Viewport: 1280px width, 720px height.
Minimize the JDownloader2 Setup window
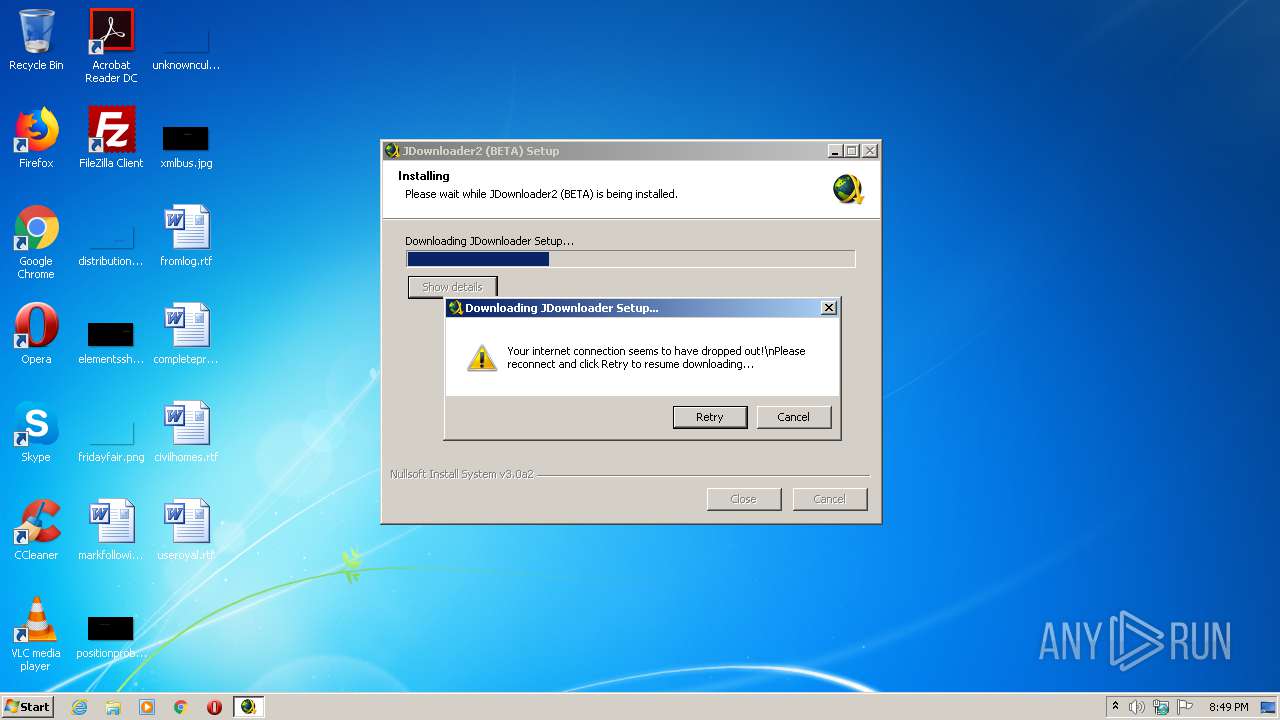[835, 151]
